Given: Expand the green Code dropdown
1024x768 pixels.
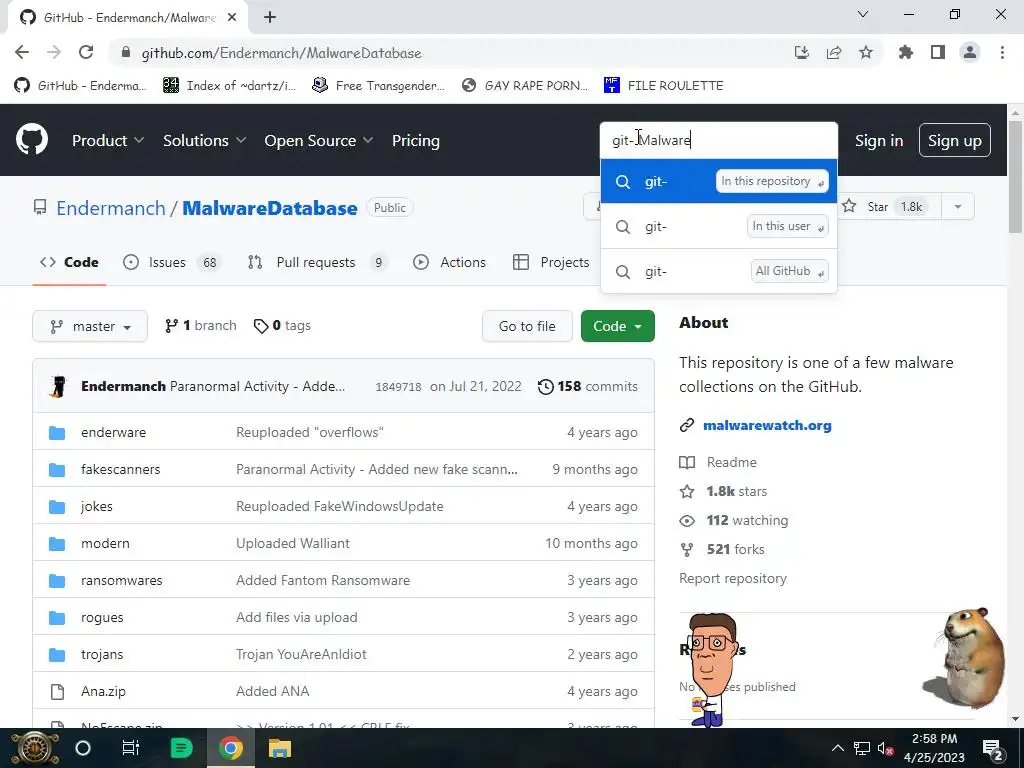Looking at the screenshot, I should [x=618, y=326].
